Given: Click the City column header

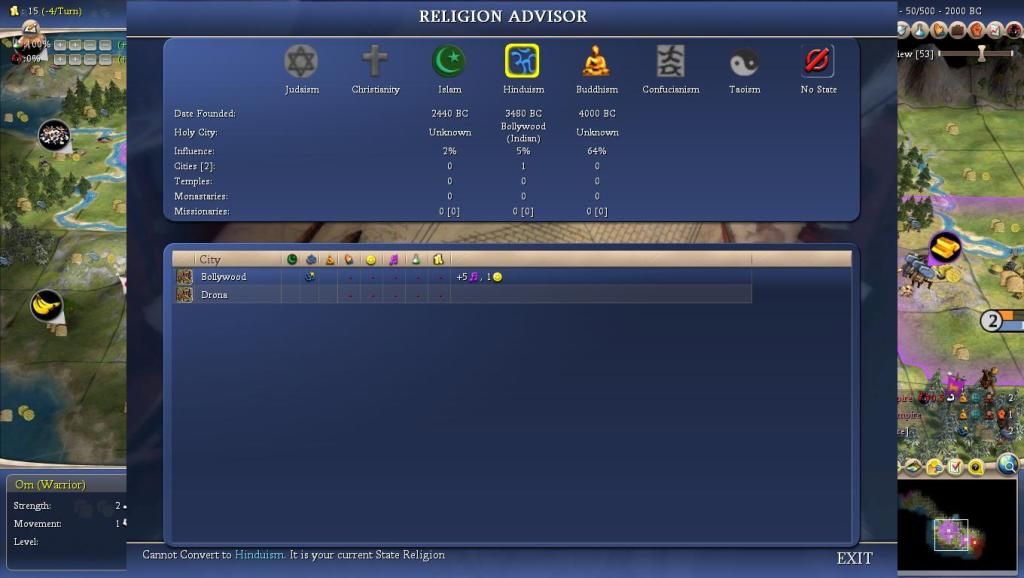Looking at the screenshot, I should pos(238,259).
